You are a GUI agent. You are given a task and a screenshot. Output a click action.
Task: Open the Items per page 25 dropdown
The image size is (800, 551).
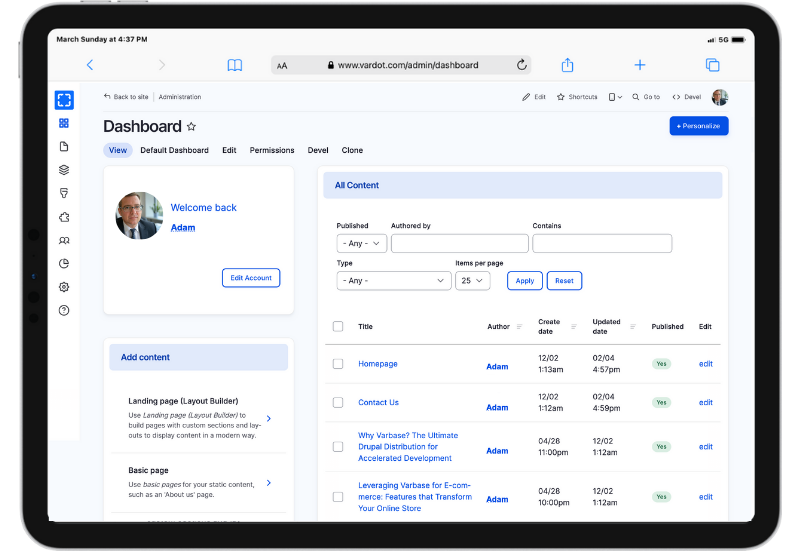click(473, 281)
